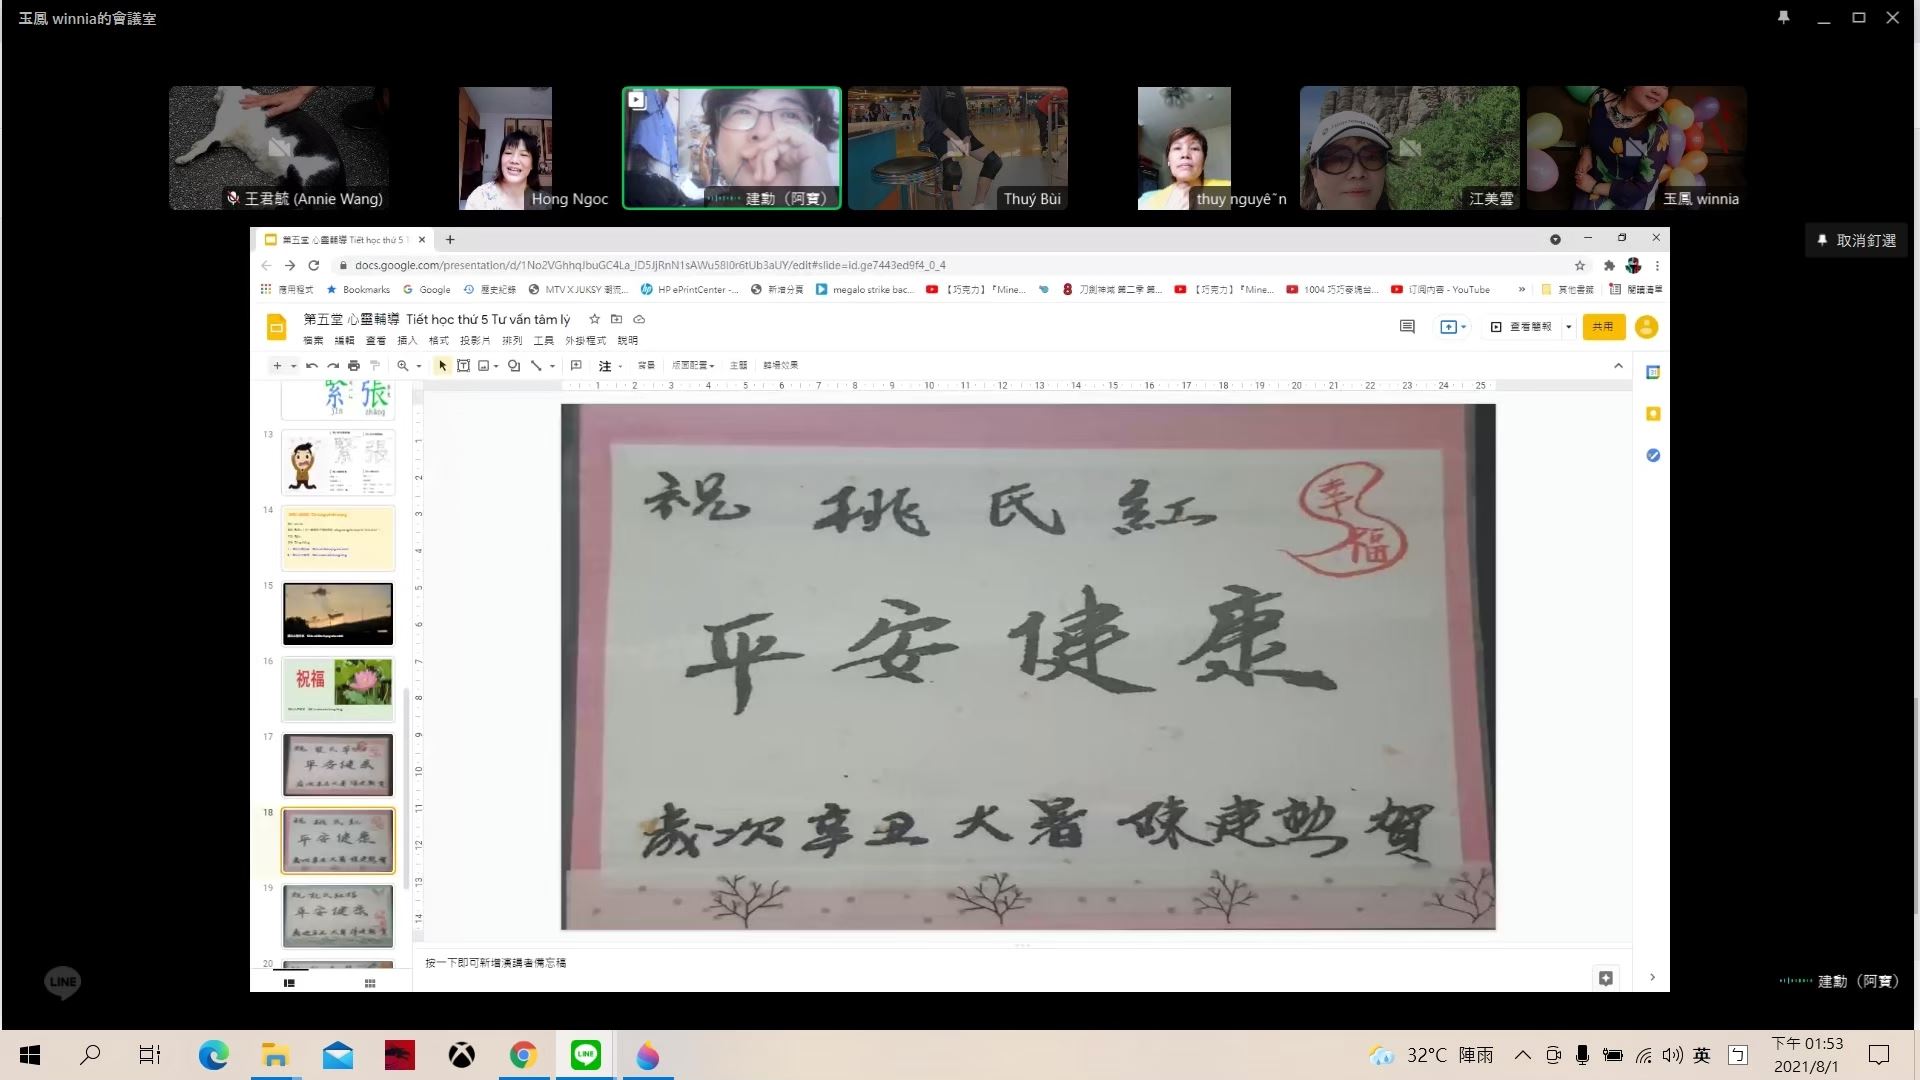This screenshot has height=1080, width=1920.
Task: Click the insert image icon
Action: tap(484, 366)
